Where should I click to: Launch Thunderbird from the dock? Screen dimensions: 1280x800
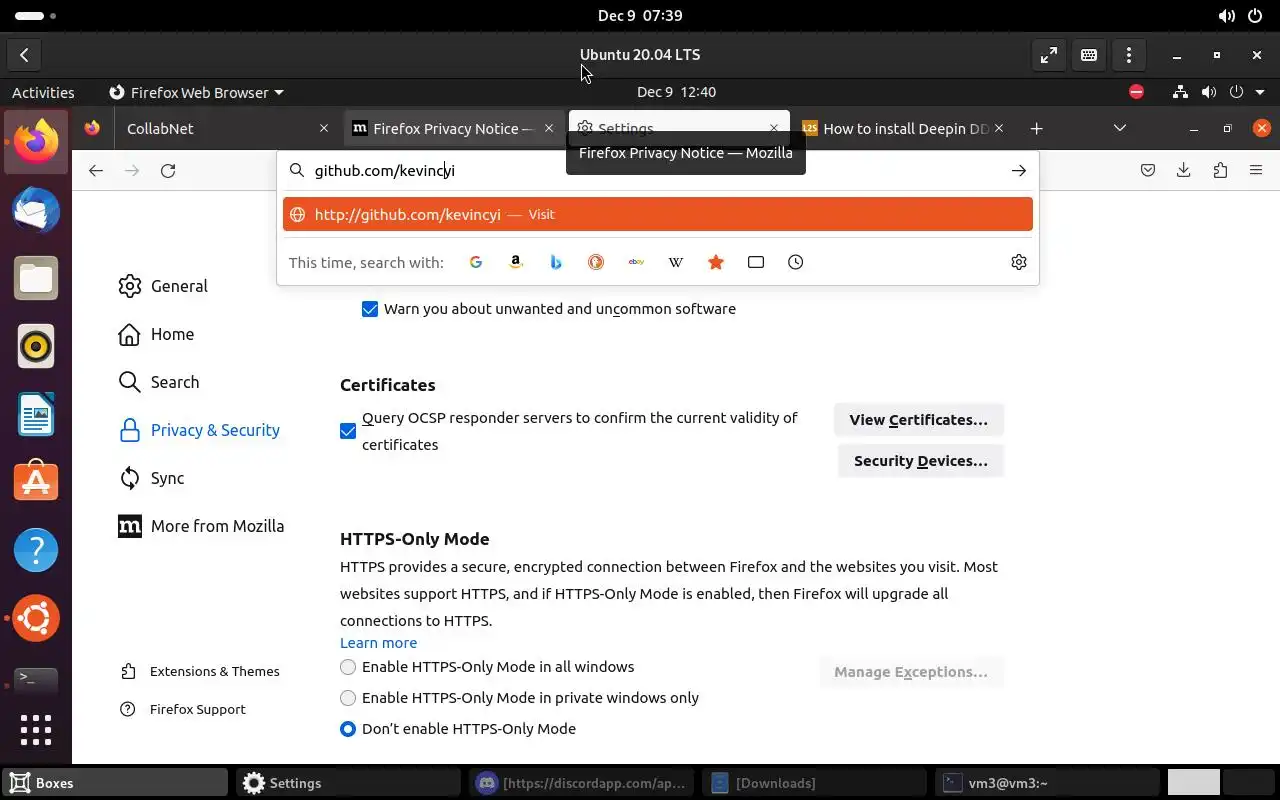pos(36,211)
